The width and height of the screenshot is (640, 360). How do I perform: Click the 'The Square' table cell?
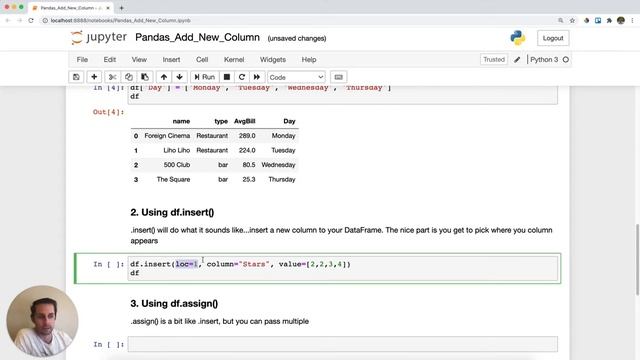click(x=173, y=180)
